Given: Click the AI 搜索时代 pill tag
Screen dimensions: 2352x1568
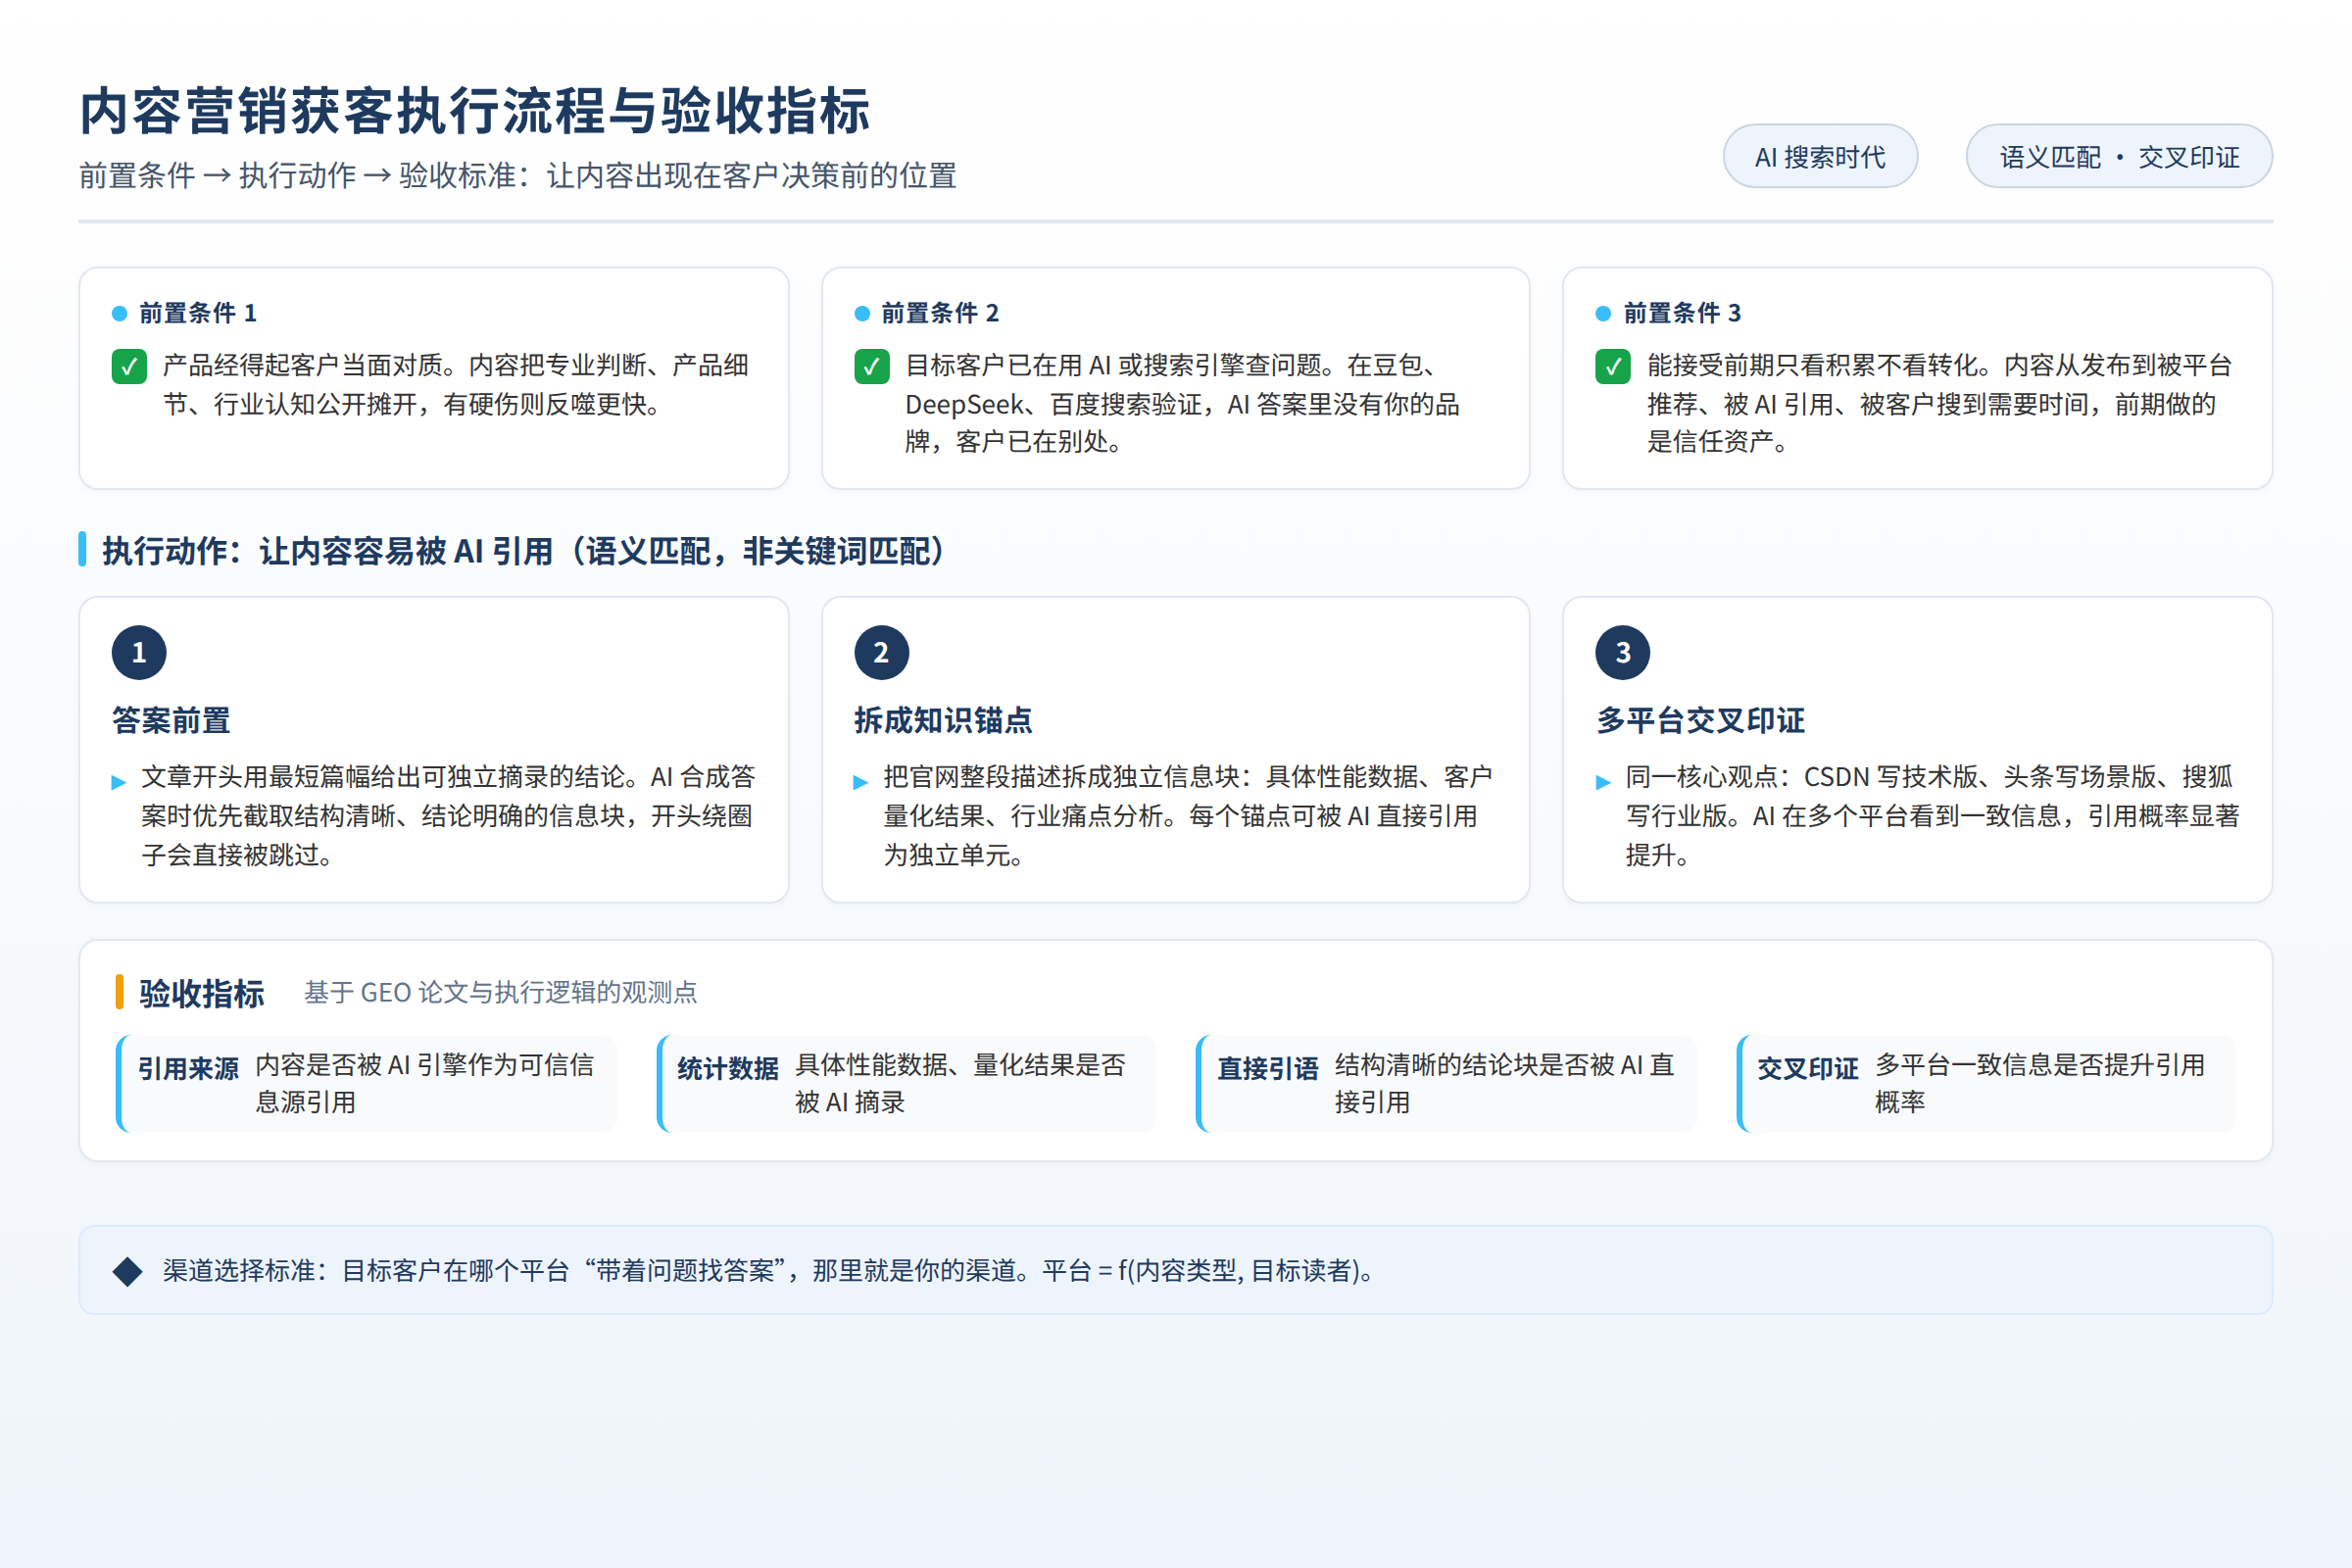Looking at the screenshot, I should click(1820, 156).
